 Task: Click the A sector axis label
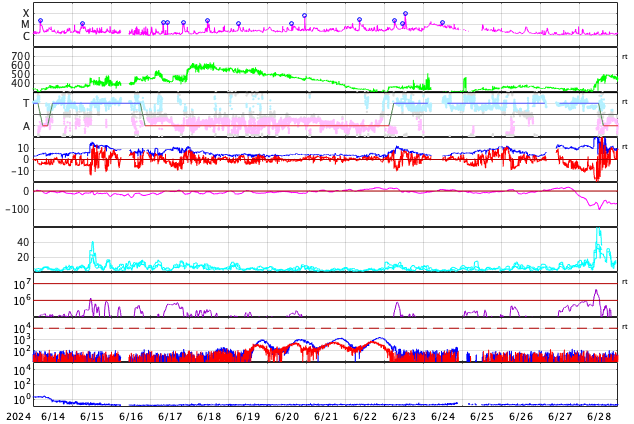[x=26, y=127]
